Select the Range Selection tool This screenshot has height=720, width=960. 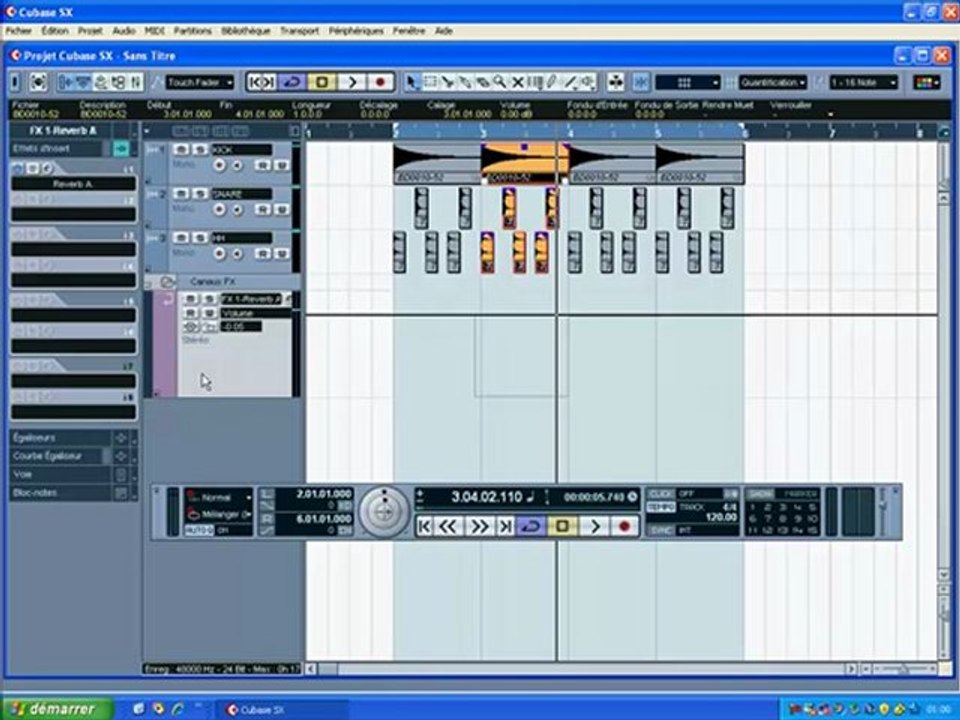pyautogui.click(x=430, y=82)
